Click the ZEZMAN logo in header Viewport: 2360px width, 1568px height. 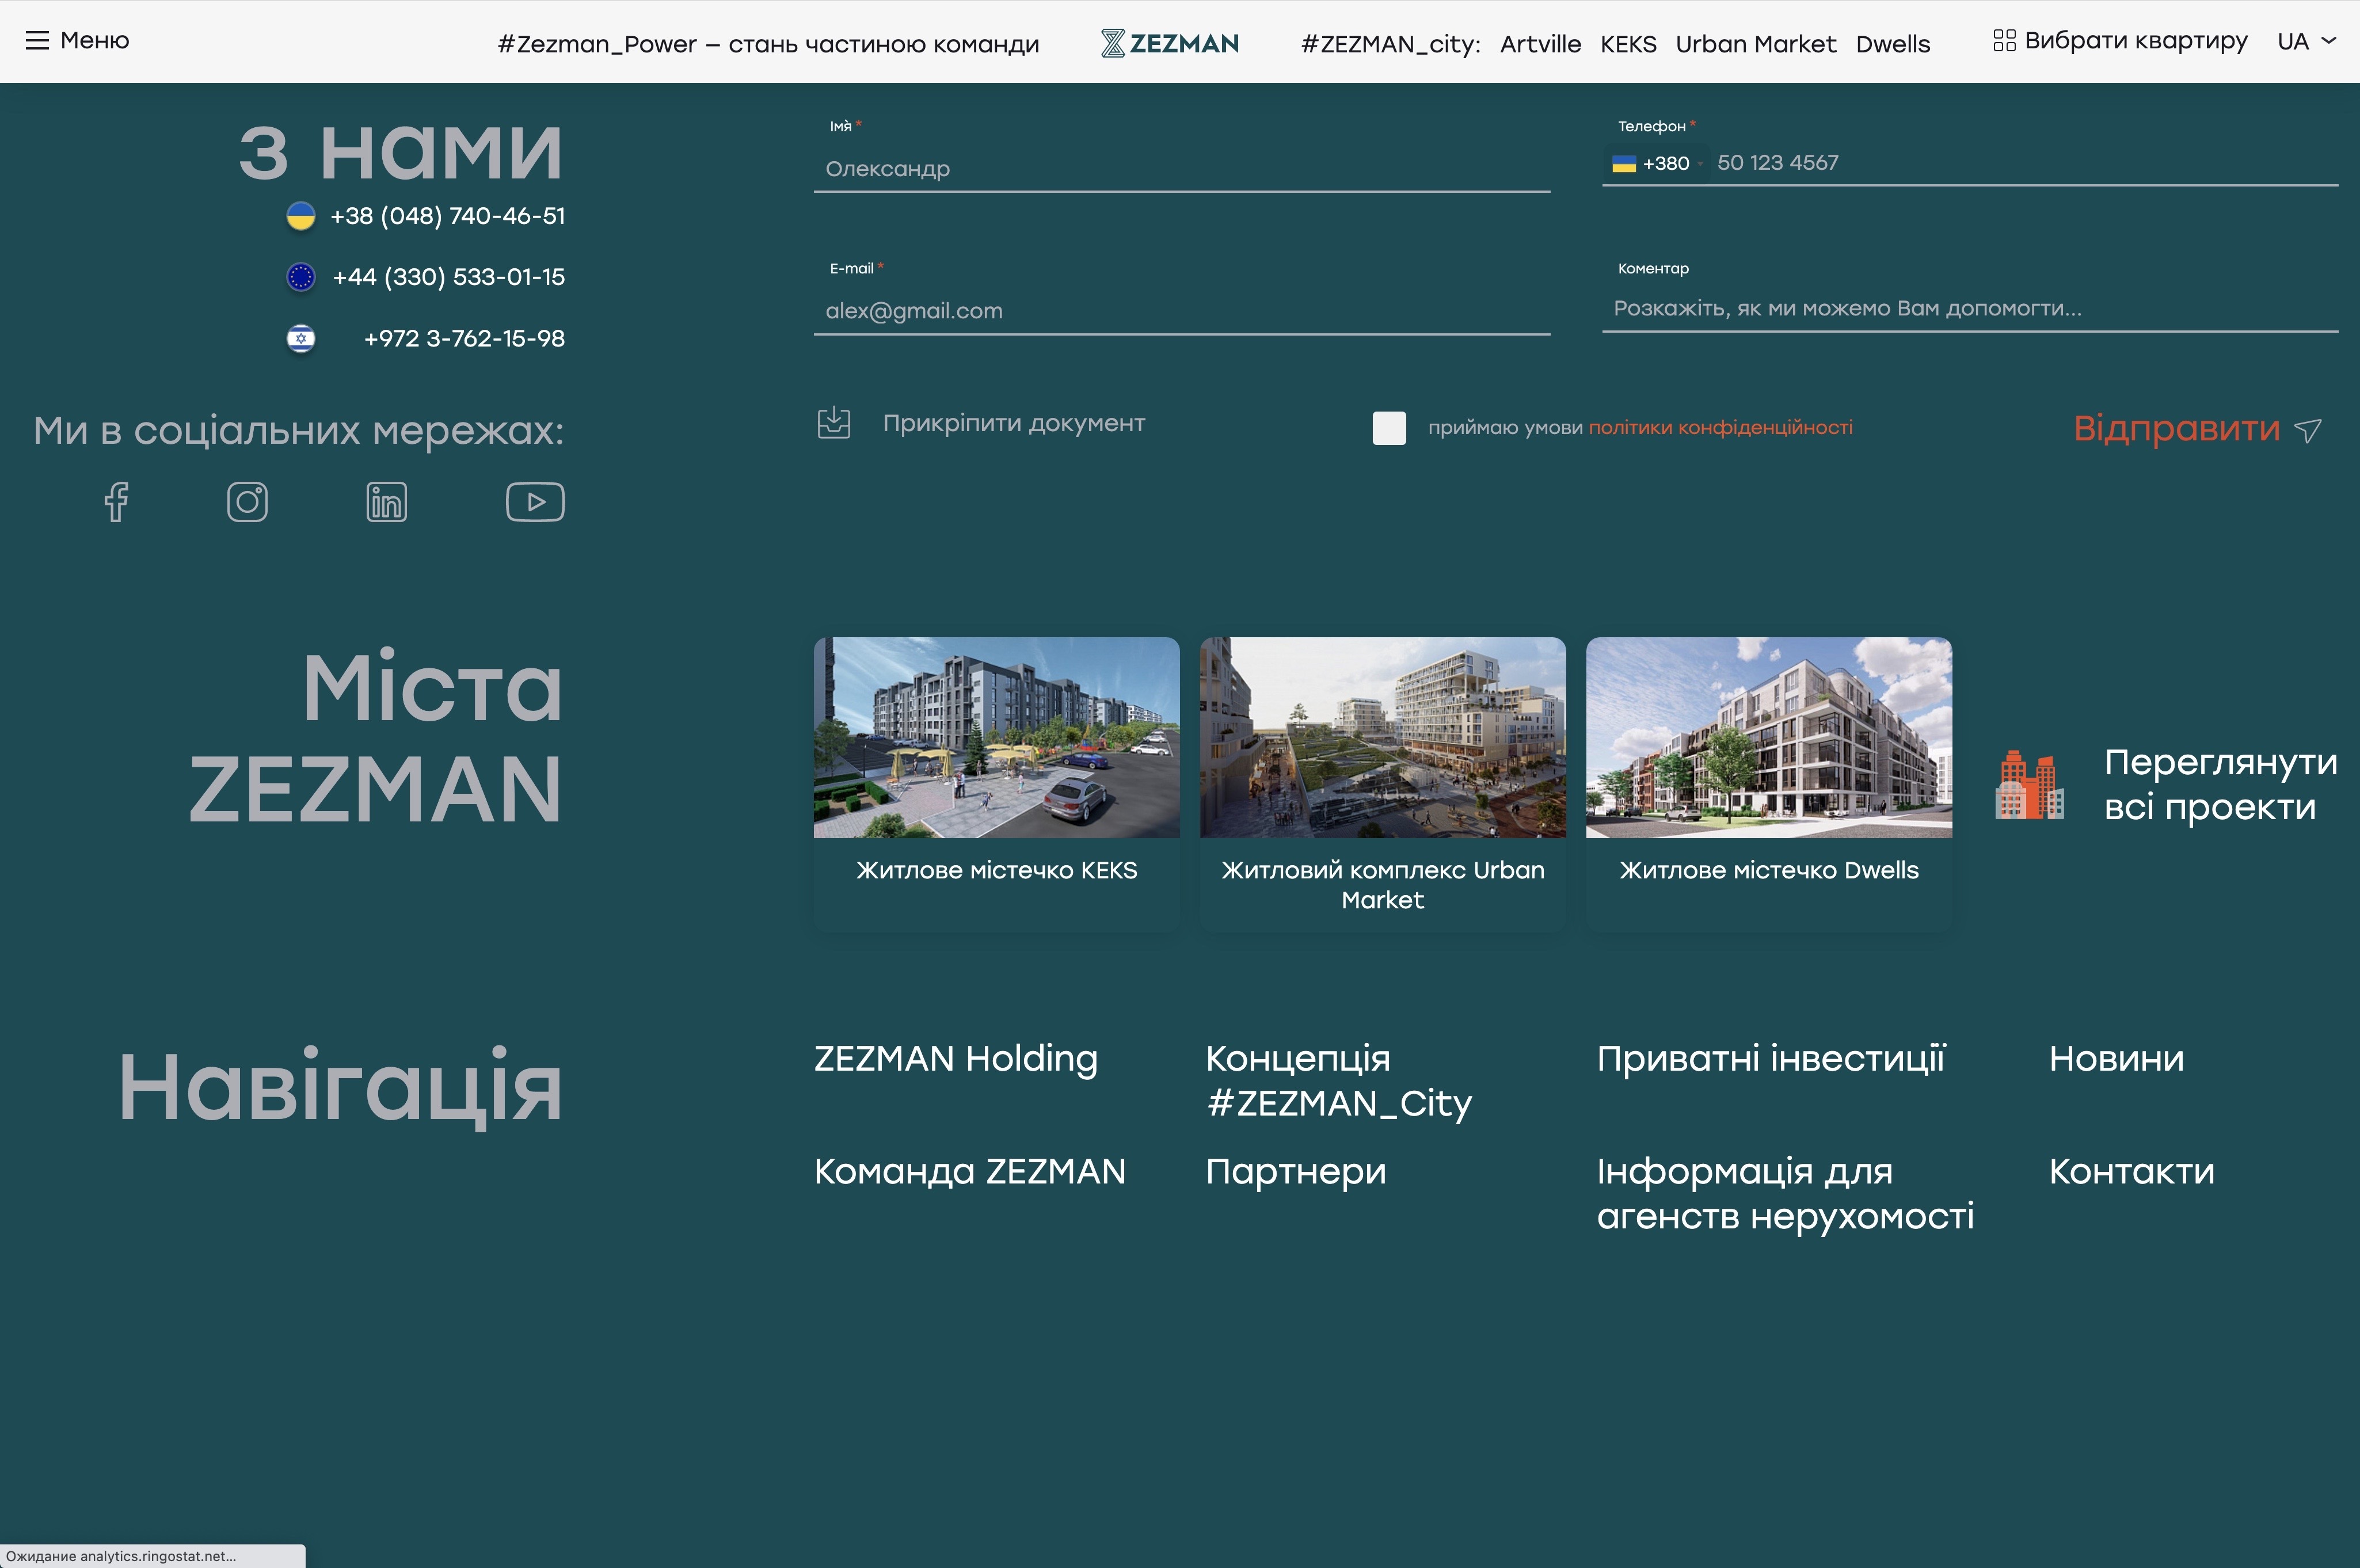point(1169,43)
